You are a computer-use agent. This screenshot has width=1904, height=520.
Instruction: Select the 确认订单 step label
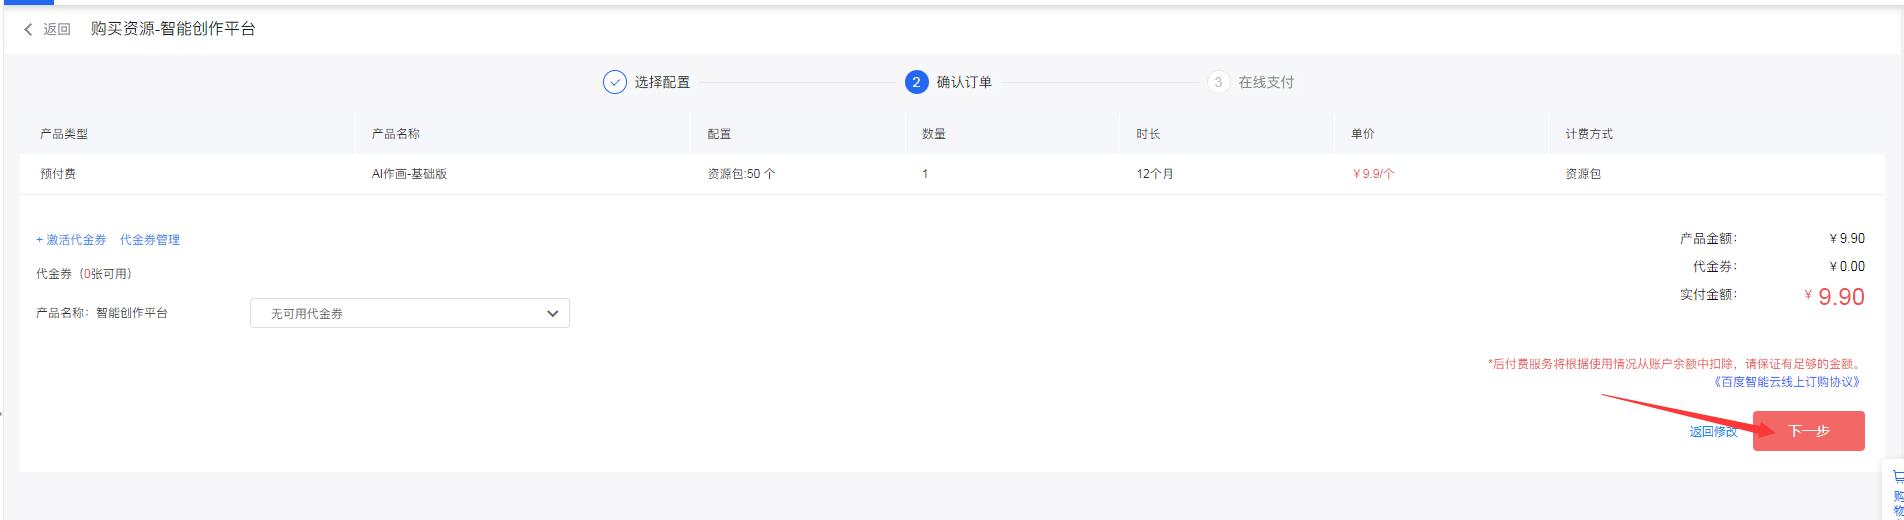(x=964, y=82)
